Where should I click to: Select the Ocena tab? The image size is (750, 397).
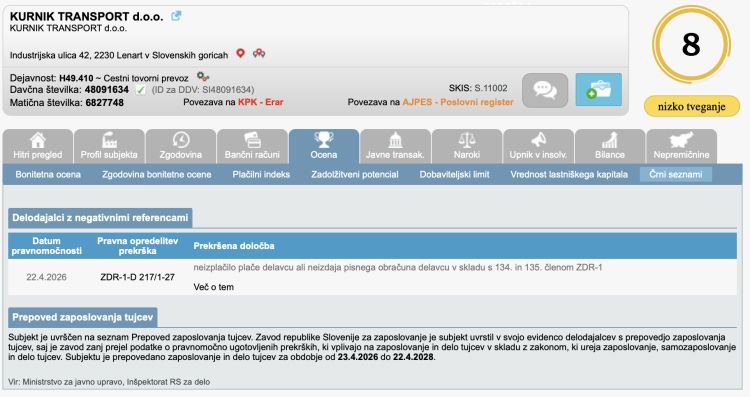324,146
